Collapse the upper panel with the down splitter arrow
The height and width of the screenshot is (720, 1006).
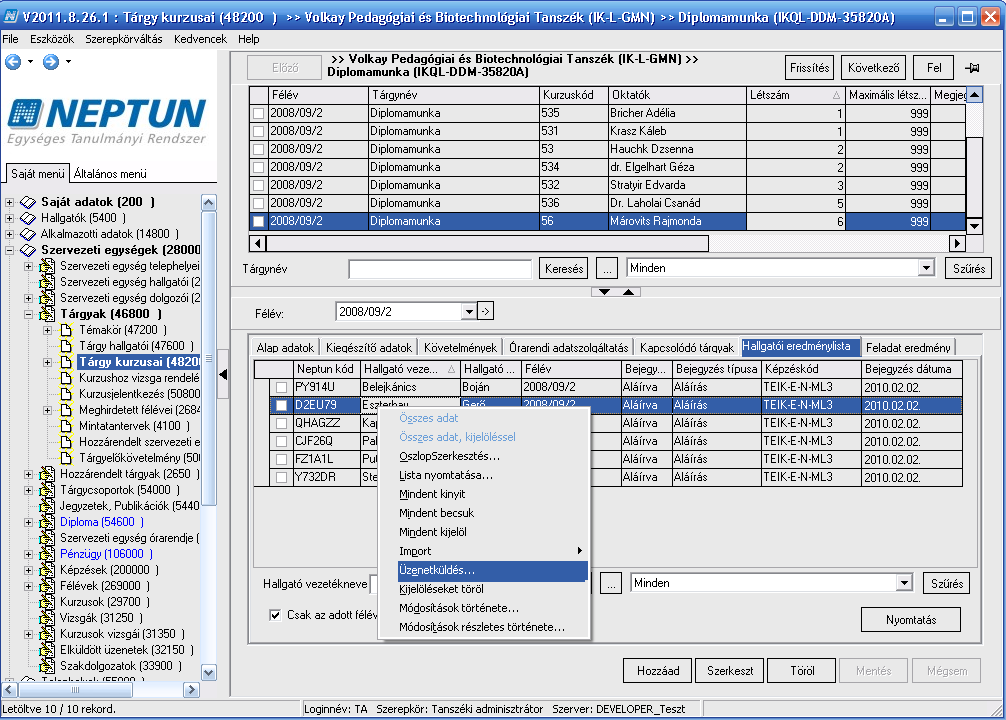pyautogui.click(x=604, y=292)
